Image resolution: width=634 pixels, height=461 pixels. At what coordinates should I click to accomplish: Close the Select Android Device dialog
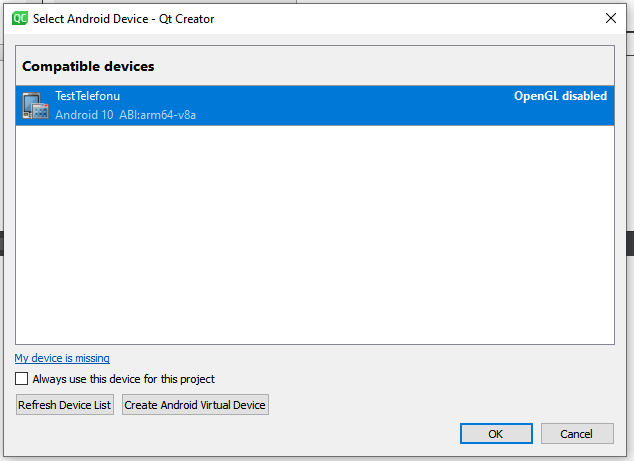point(611,18)
